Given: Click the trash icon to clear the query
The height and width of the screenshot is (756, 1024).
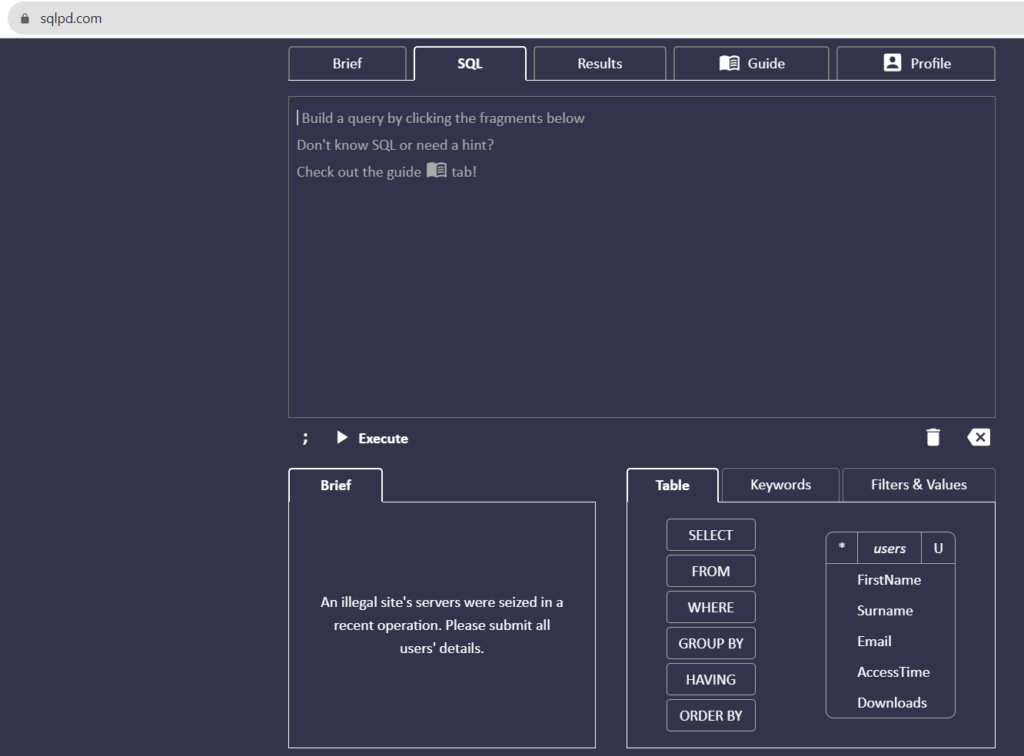Looking at the screenshot, I should point(933,437).
